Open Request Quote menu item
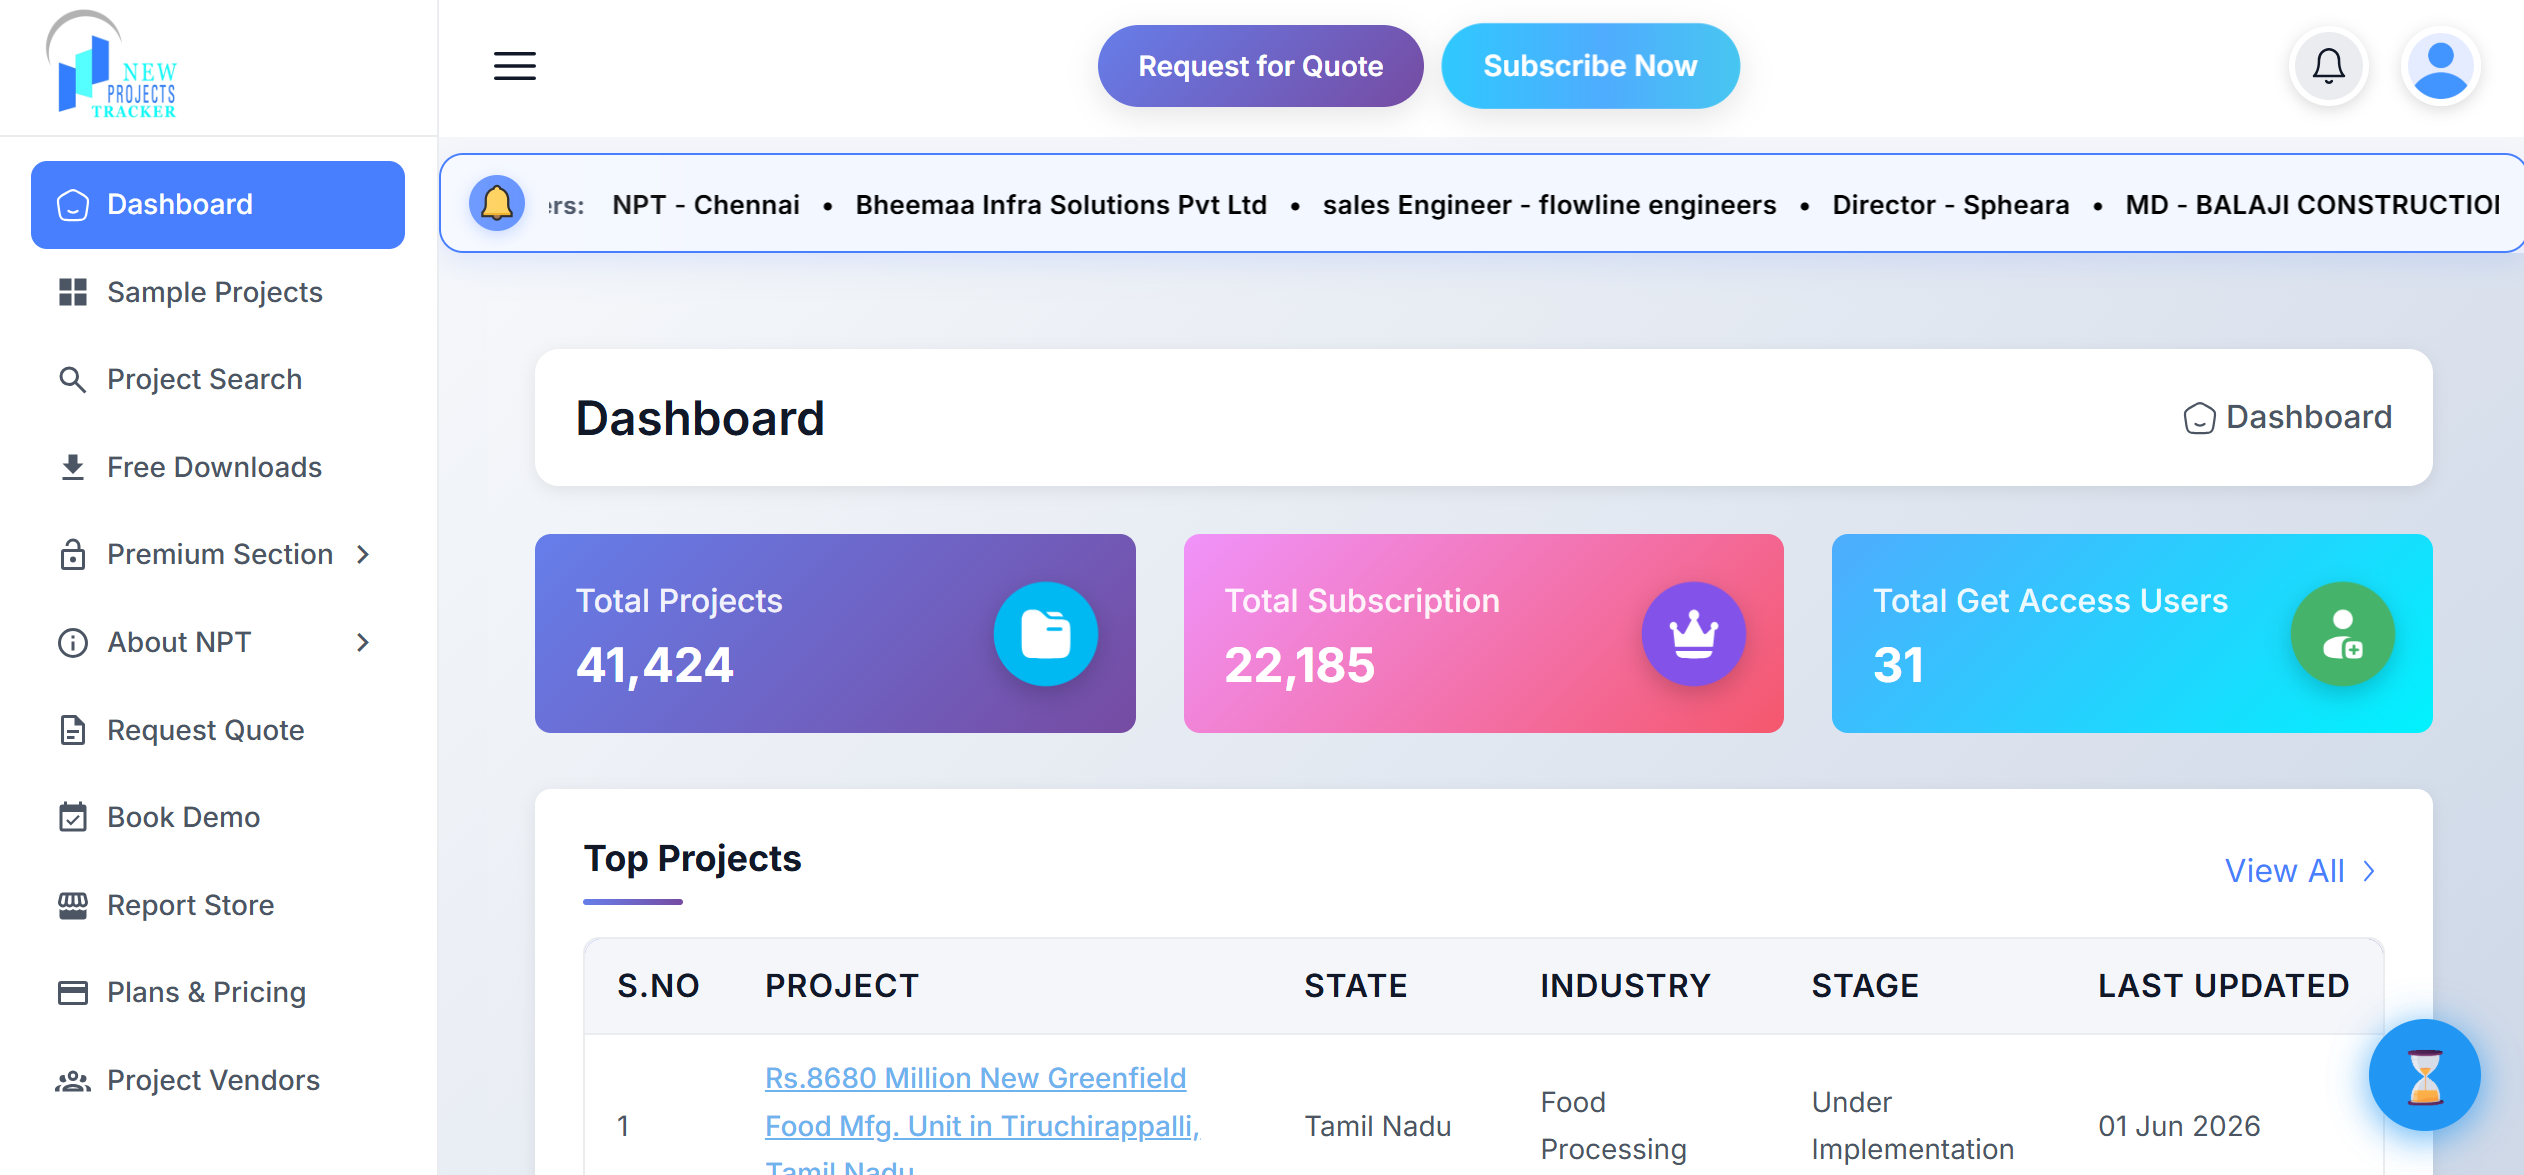The width and height of the screenshot is (2524, 1175). click(x=218, y=730)
